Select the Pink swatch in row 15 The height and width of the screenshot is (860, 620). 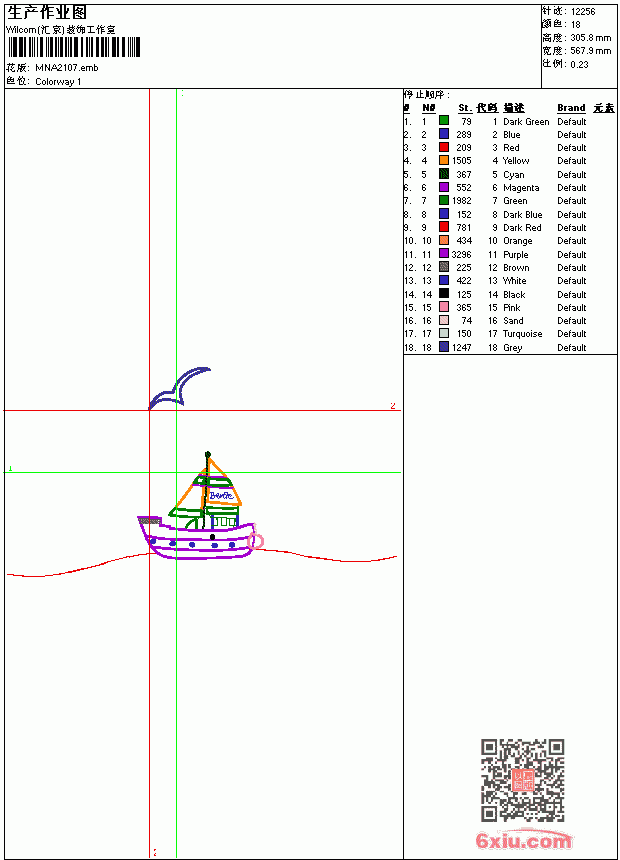coord(444,307)
